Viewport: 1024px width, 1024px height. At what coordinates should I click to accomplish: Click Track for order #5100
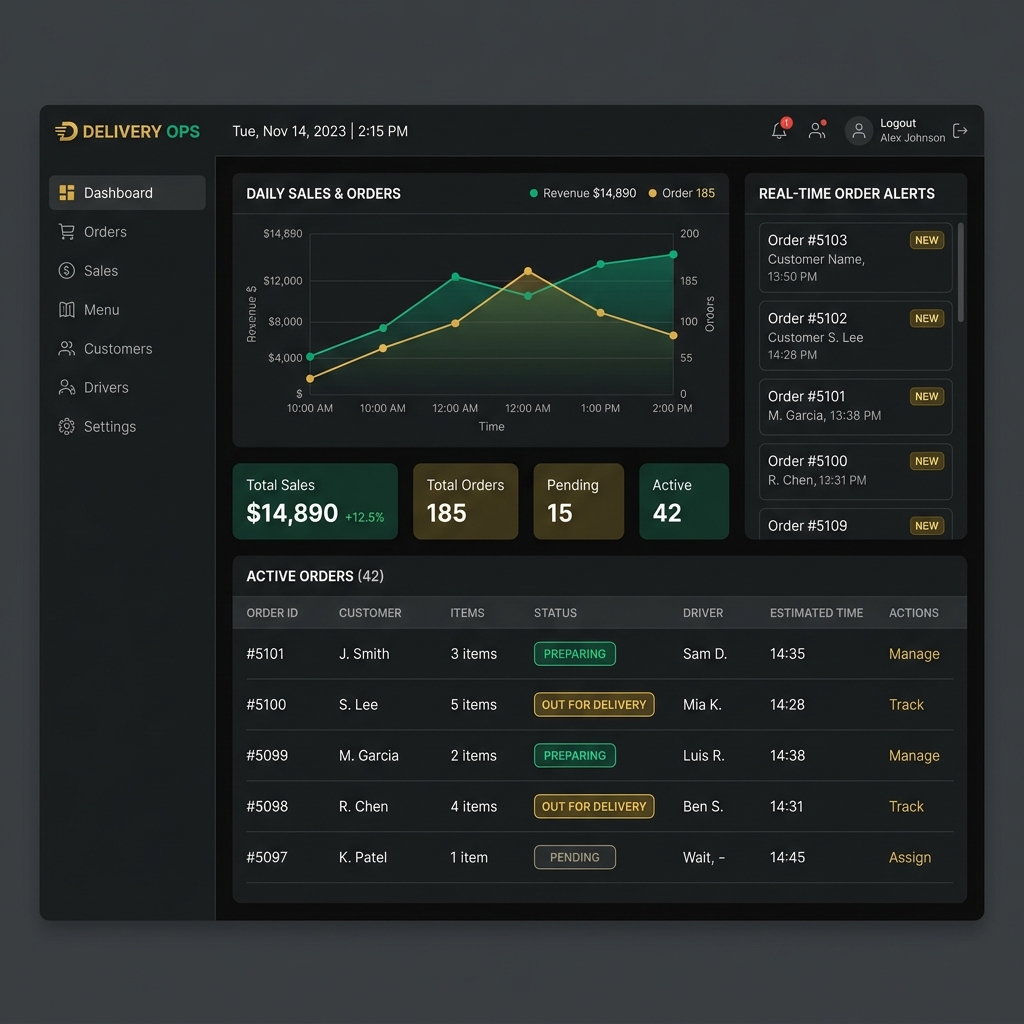906,705
